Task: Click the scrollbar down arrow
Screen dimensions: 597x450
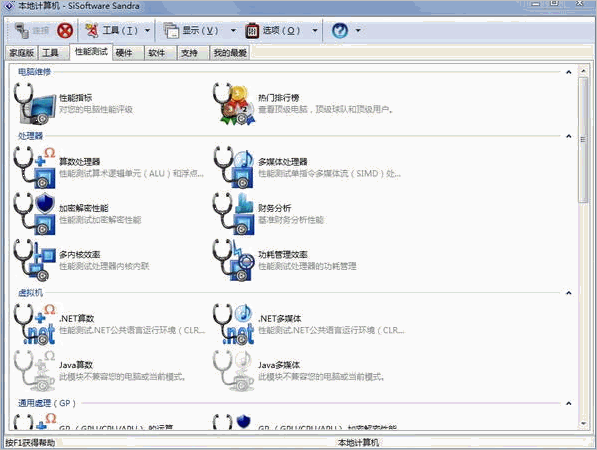Action: click(x=583, y=423)
